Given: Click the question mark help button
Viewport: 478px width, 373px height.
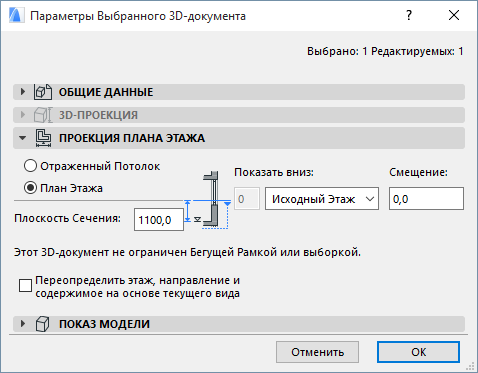Looking at the screenshot, I should pyautogui.click(x=409, y=15).
